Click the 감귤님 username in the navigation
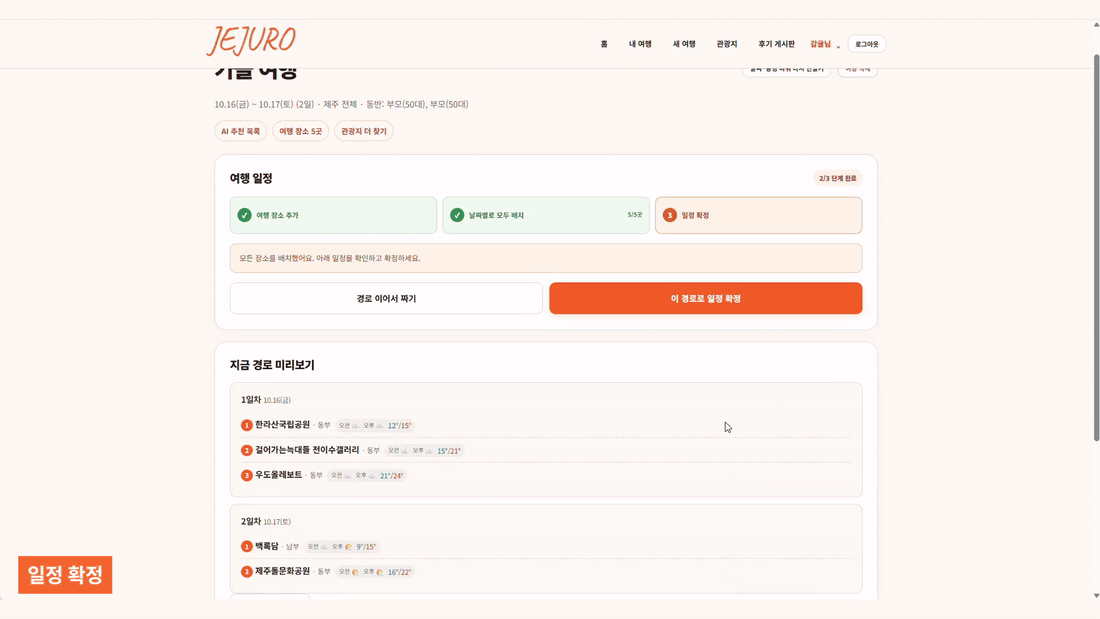 pyautogui.click(x=820, y=44)
